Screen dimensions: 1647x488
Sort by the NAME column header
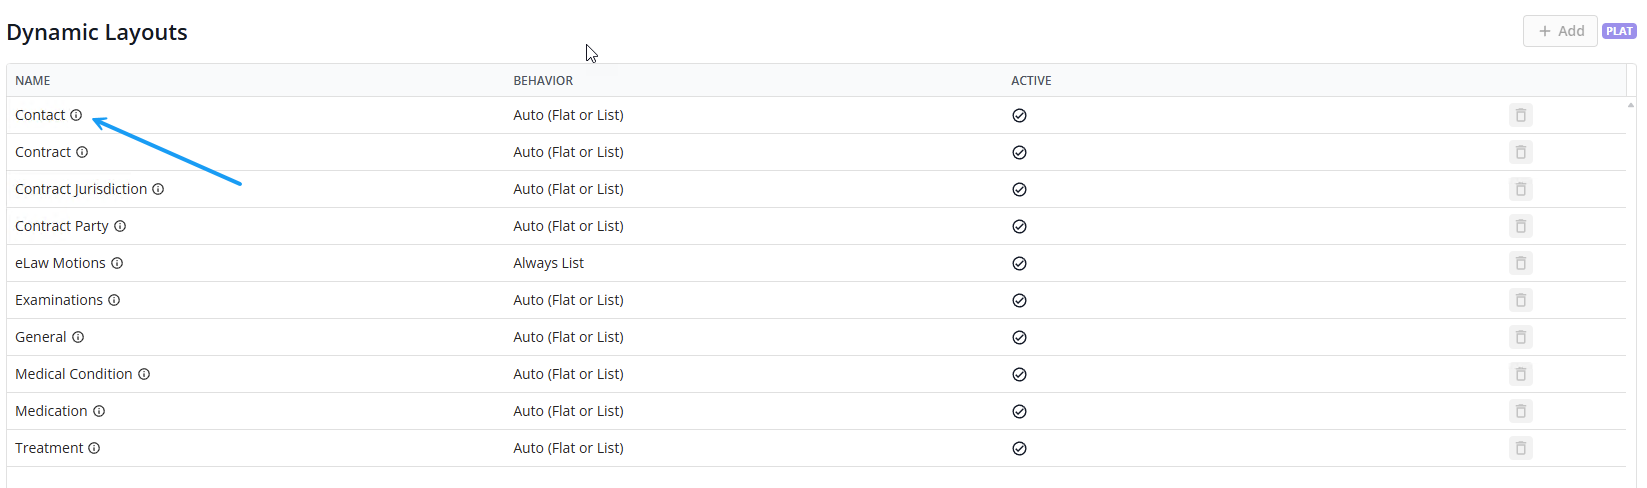coord(33,81)
